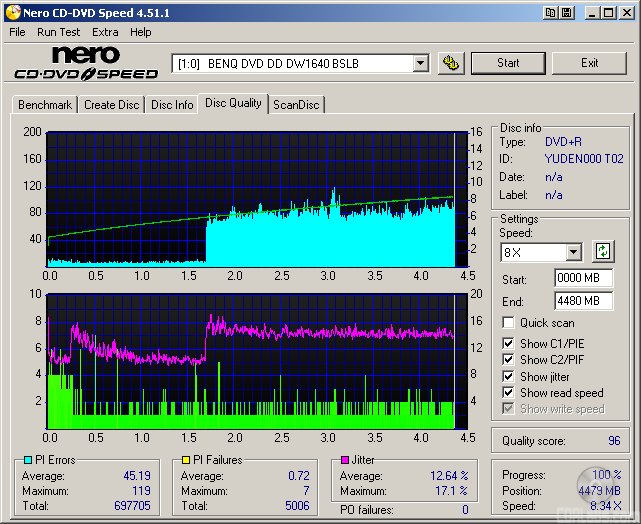Screen dimensions: 641x524
Task: Toggle the Show C1/PIE checkbox
Action: (509, 344)
